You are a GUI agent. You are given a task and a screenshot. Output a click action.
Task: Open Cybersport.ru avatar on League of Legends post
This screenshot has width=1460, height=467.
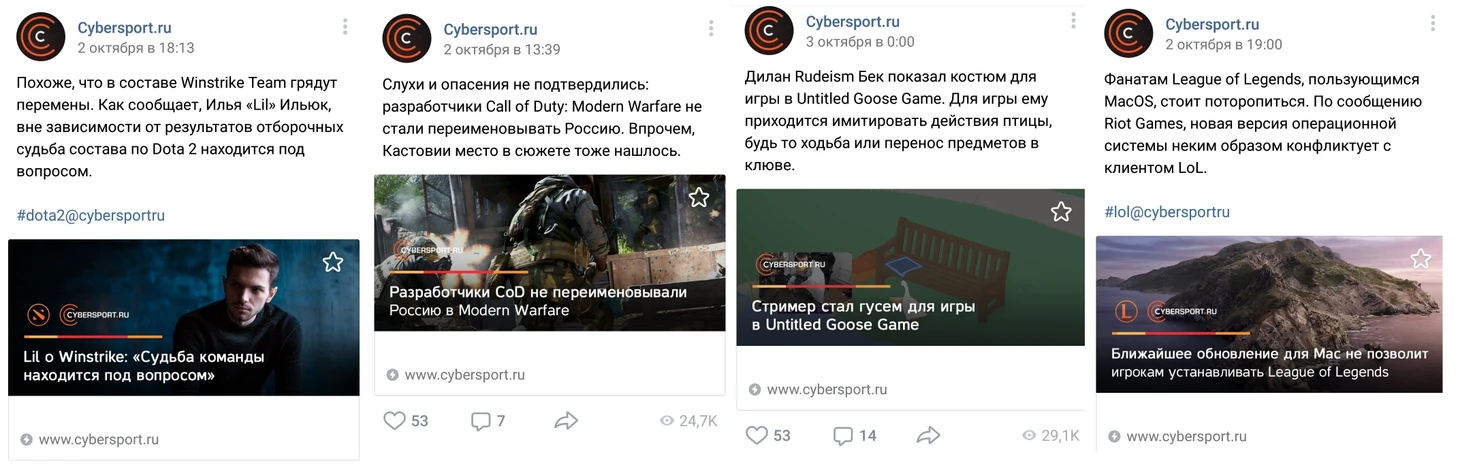[x=1129, y=34]
